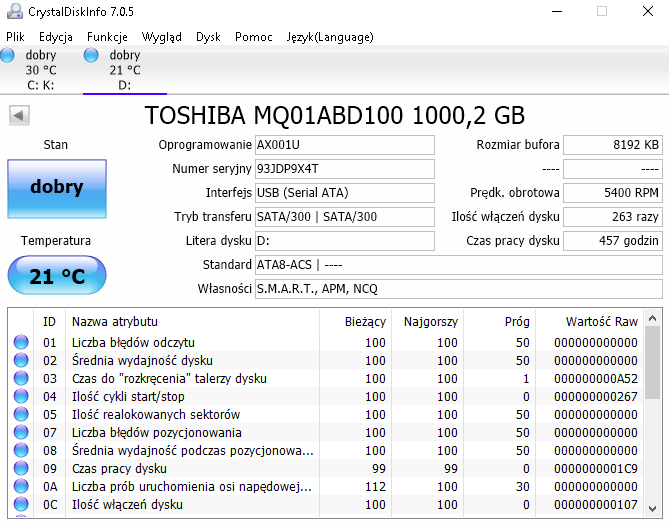Click the CrystalDiskInfo app icon in title bar

pyautogui.click(x=15, y=12)
